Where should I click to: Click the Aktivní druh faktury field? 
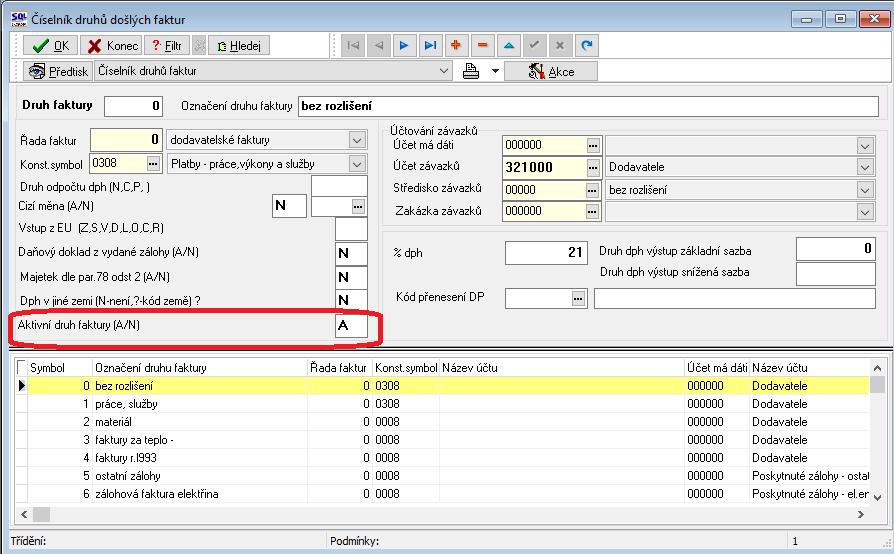pos(351,325)
